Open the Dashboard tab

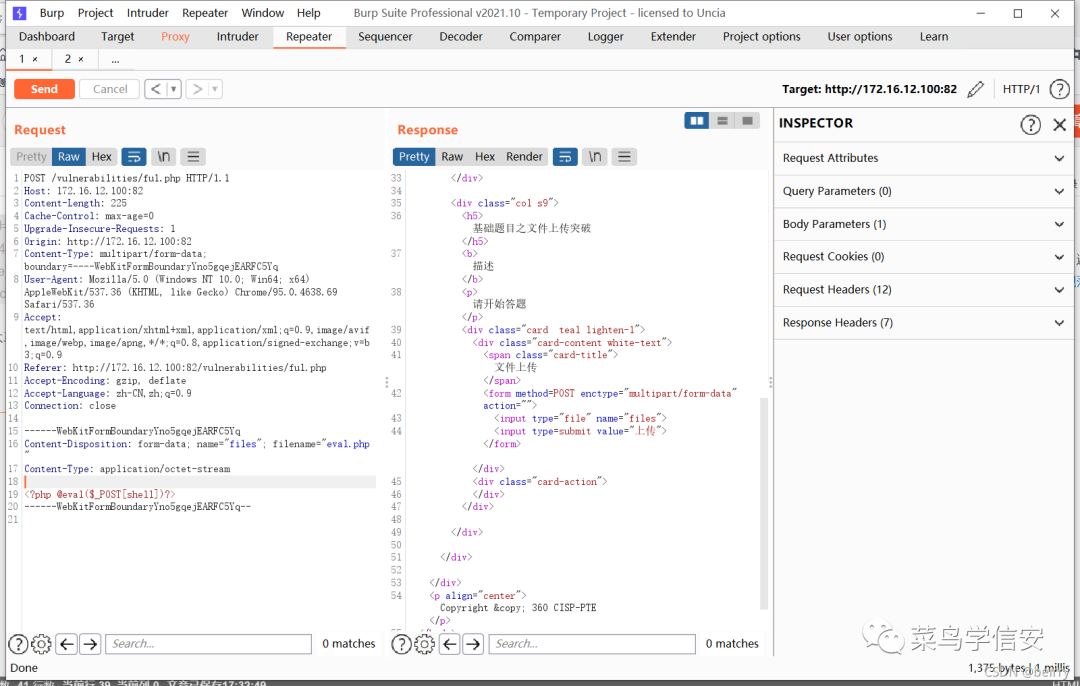pos(47,37)
